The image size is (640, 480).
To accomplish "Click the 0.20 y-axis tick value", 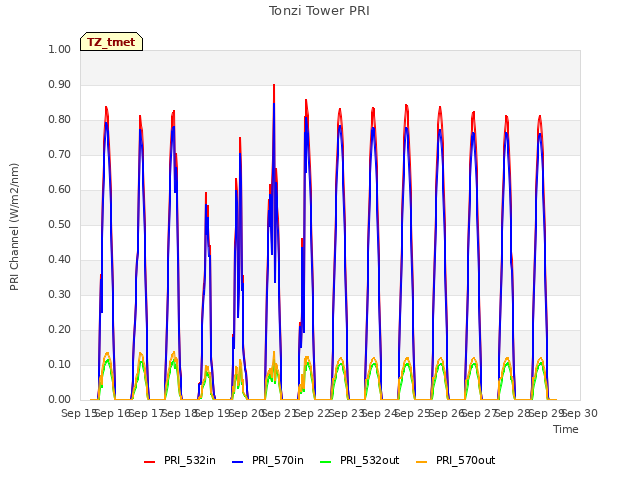I will tap(60, 330).
